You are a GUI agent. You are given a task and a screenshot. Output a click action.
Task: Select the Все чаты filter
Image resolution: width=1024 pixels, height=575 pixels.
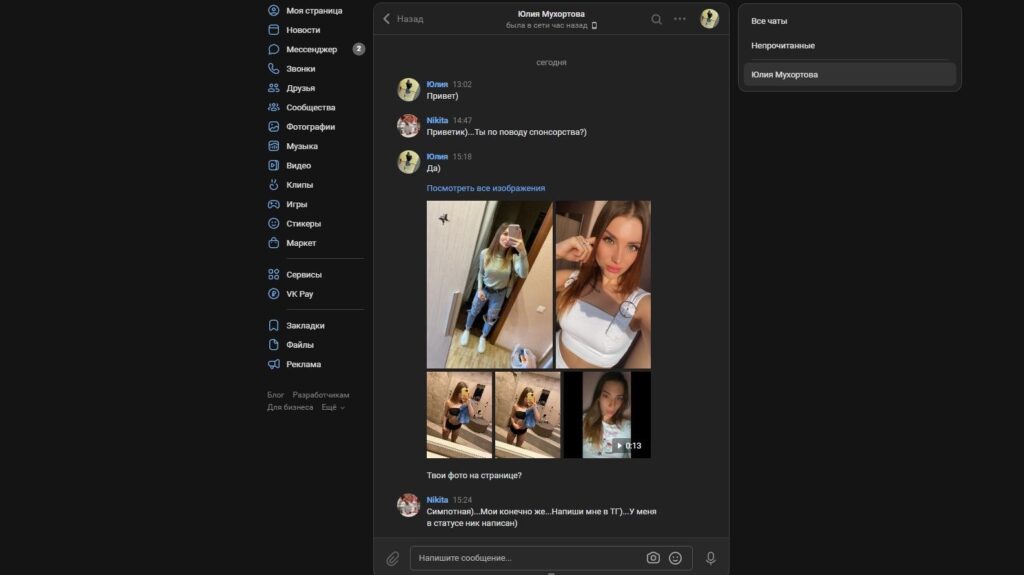[769, 21]
